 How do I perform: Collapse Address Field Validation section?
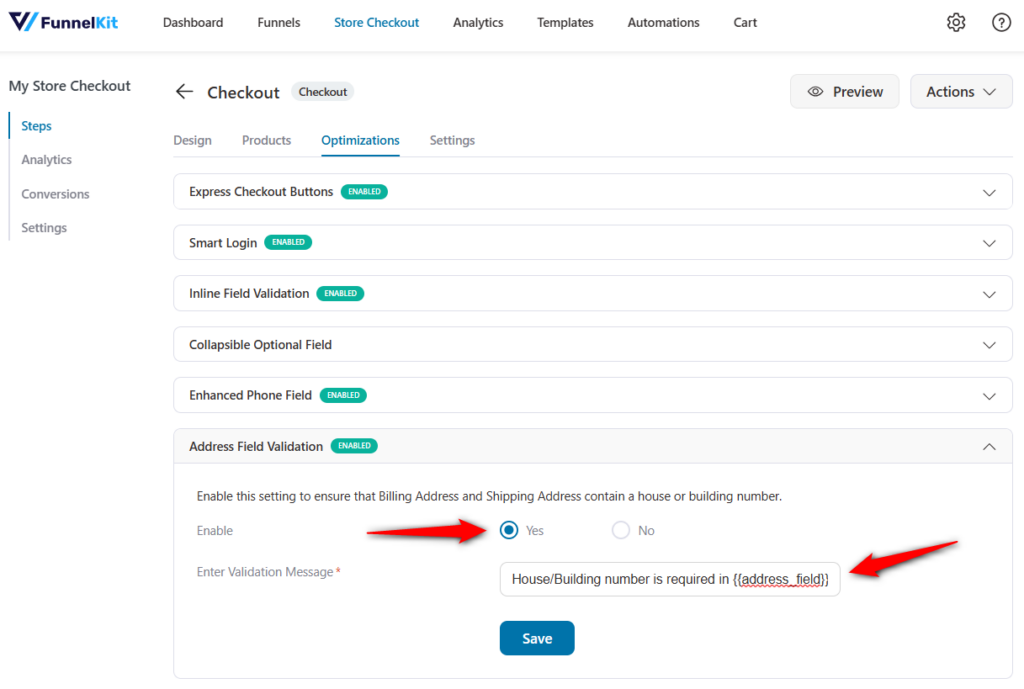[x=989, y=447]
